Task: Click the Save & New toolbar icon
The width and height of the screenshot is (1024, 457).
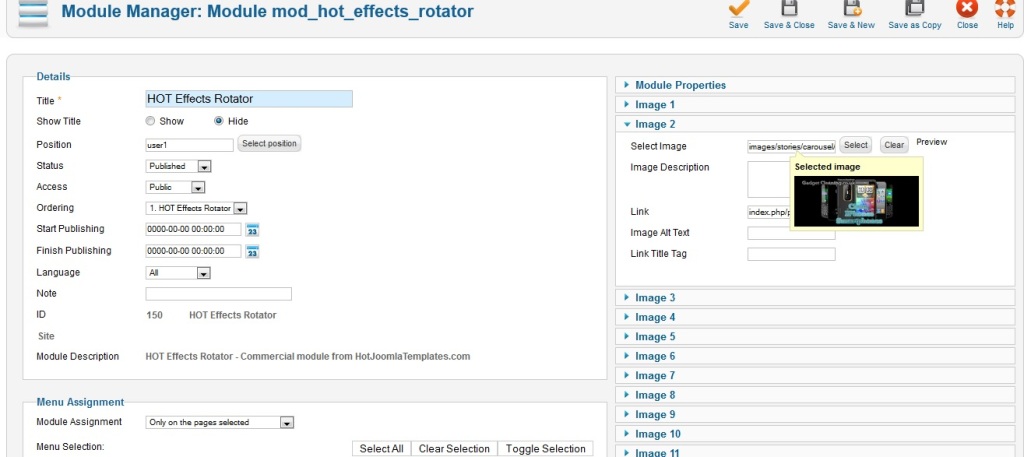Action: [x=852, y=7]
